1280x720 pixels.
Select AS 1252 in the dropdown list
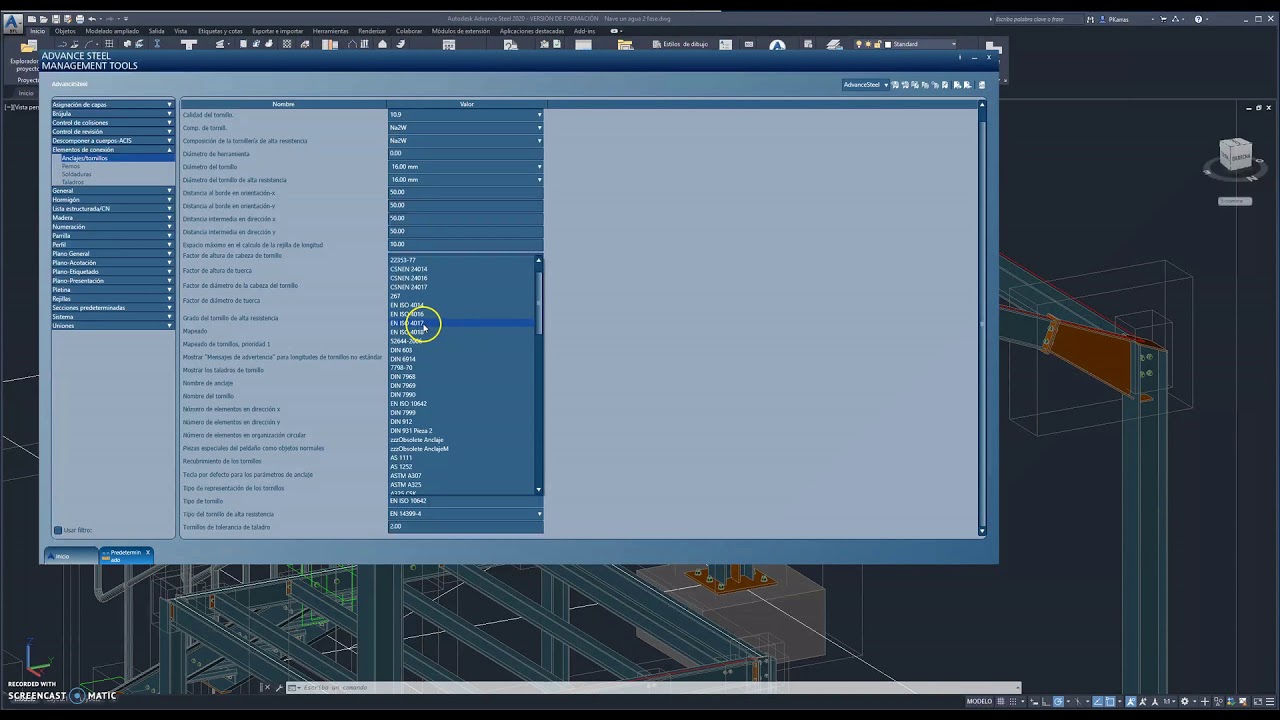(461, 467)
